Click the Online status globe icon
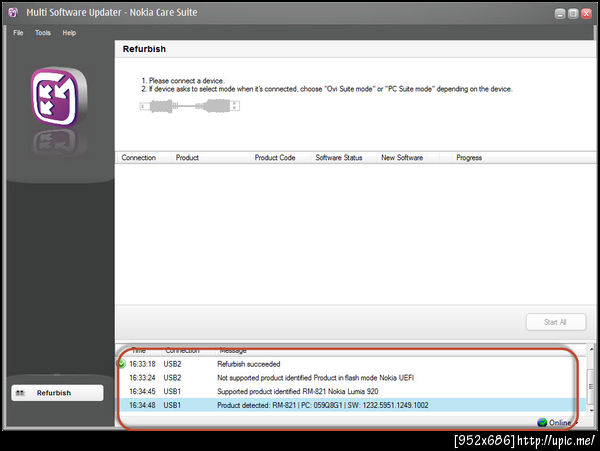The height and width of the screenshot is (451, 600). point(542,422)
